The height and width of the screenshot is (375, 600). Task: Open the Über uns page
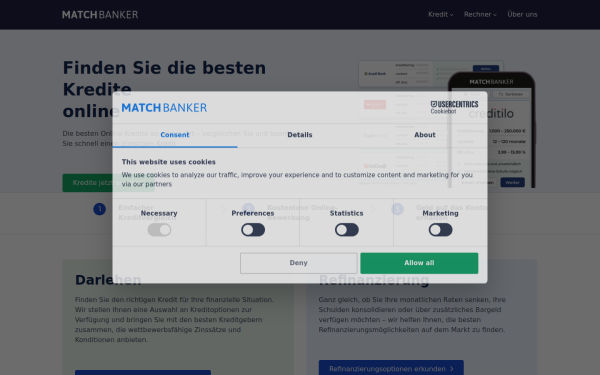click(522, 15)
